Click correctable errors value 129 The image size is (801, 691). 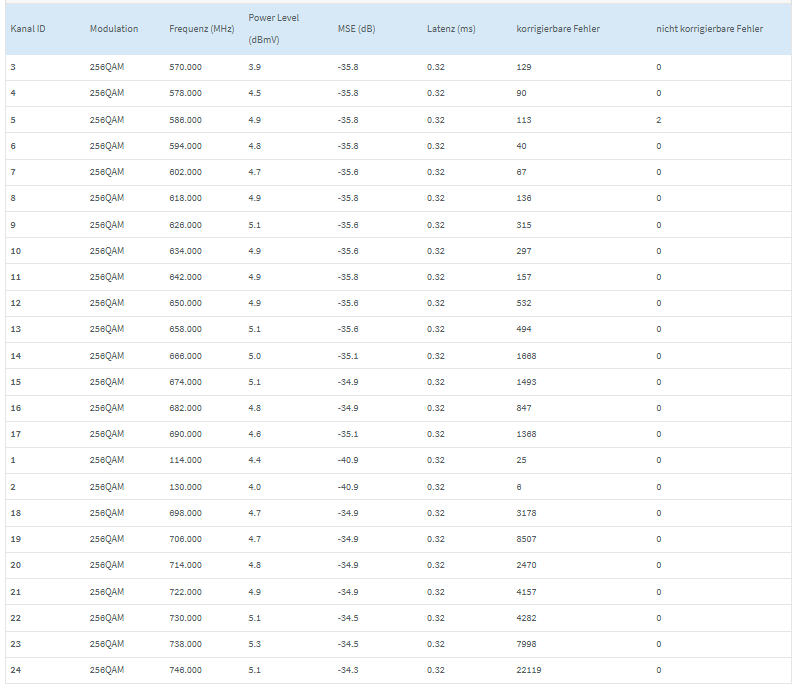(x=524, y=67)
